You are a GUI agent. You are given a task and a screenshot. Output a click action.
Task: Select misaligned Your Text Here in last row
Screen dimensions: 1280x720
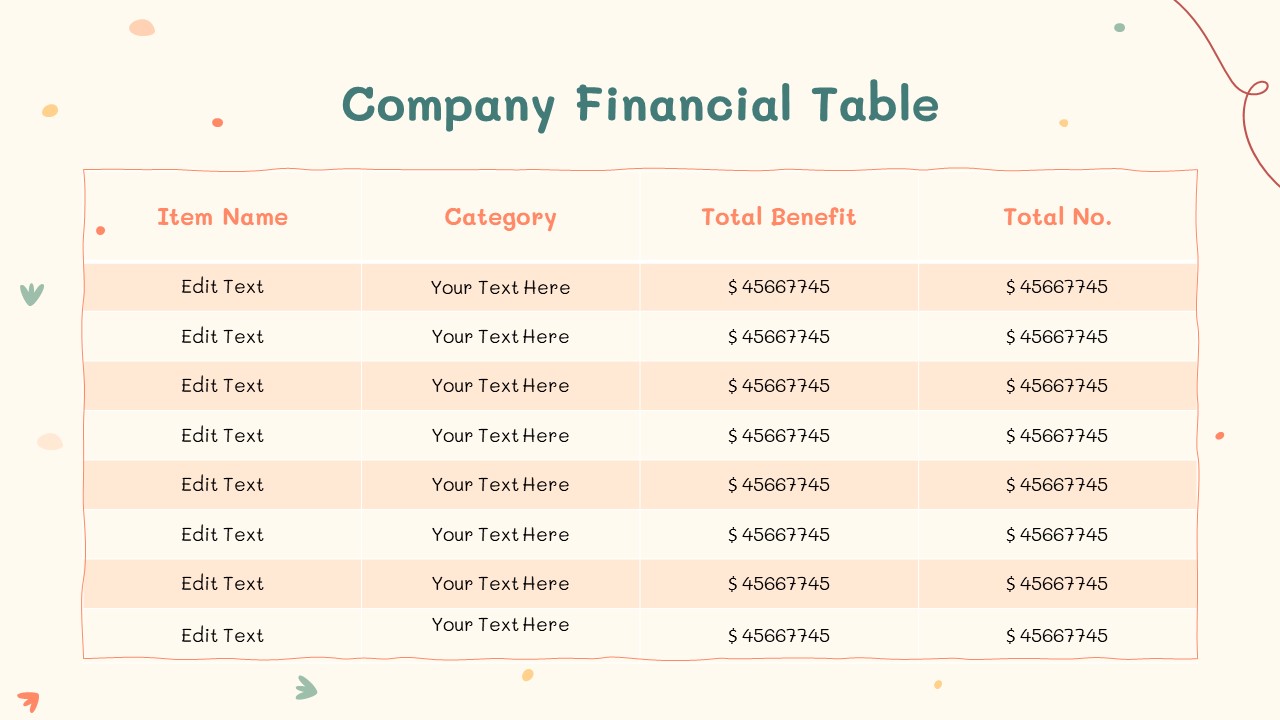point(500,625)
